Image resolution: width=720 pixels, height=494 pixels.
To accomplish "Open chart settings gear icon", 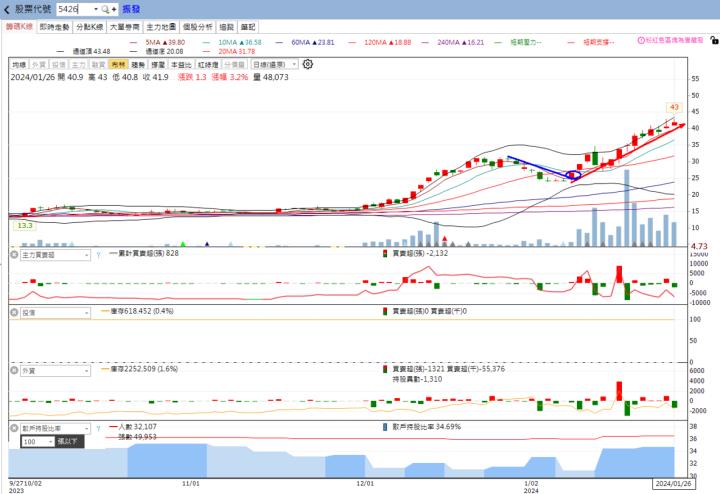I will tap(308, 63).
